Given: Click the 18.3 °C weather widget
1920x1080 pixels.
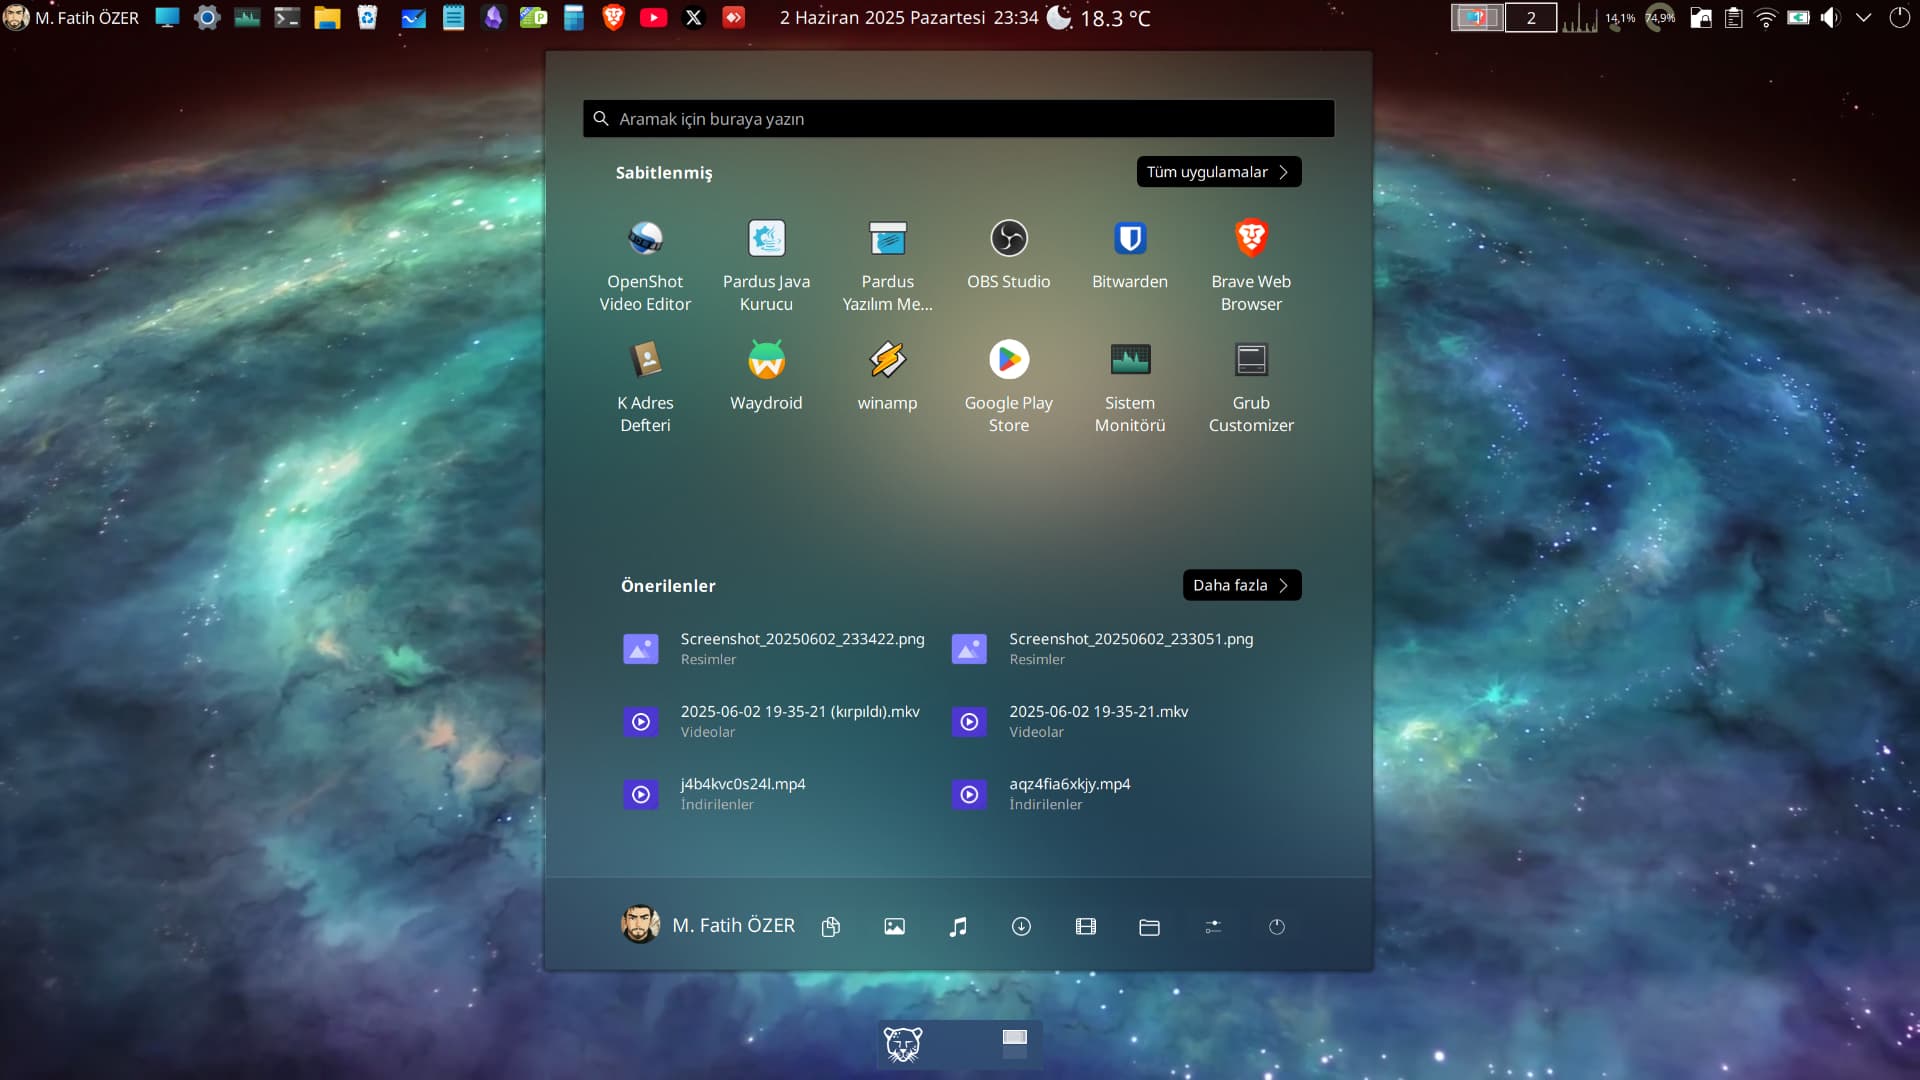Looking at the screenshot, I should [x=1098, y=18].
